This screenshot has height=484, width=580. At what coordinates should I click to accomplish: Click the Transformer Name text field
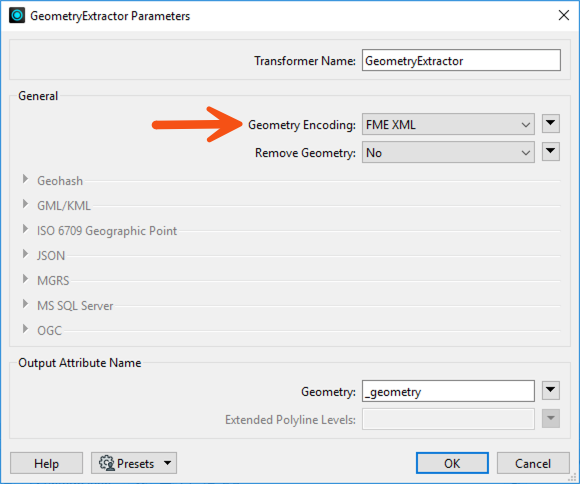pyautogui.click(x=461, y=60)
